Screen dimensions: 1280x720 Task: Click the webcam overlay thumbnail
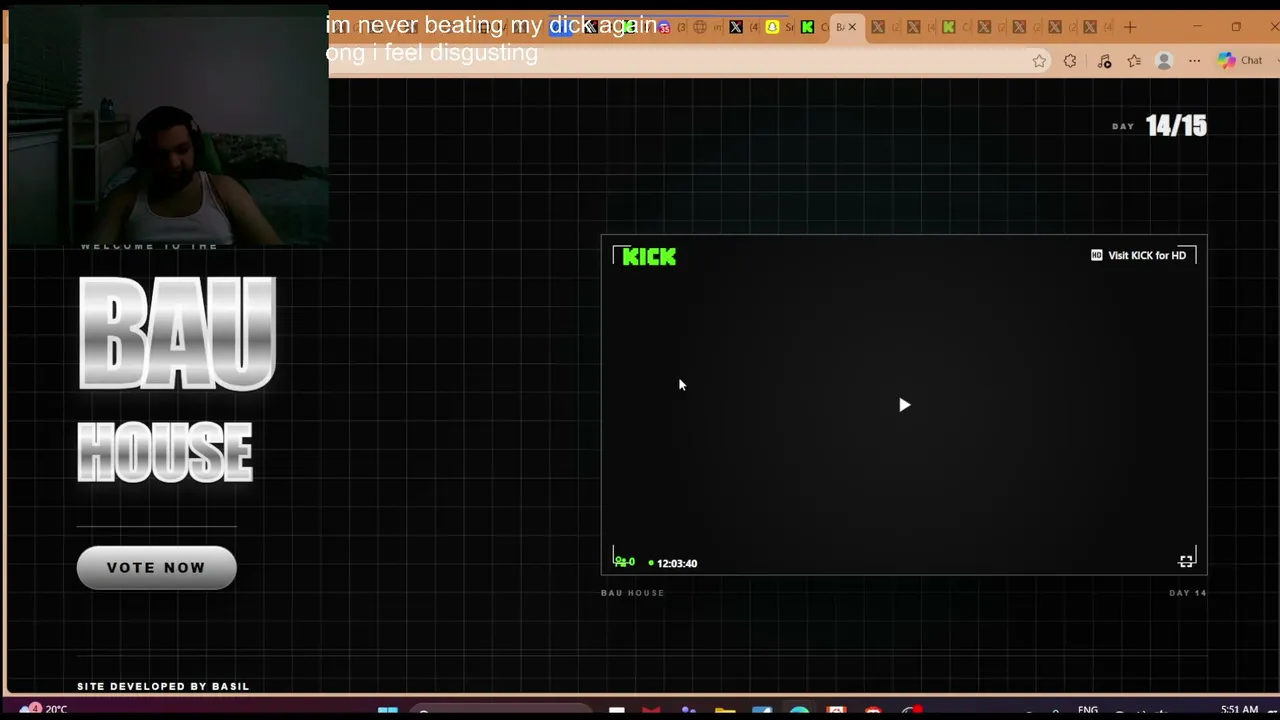pyautogui.click(x=168, y=125)
